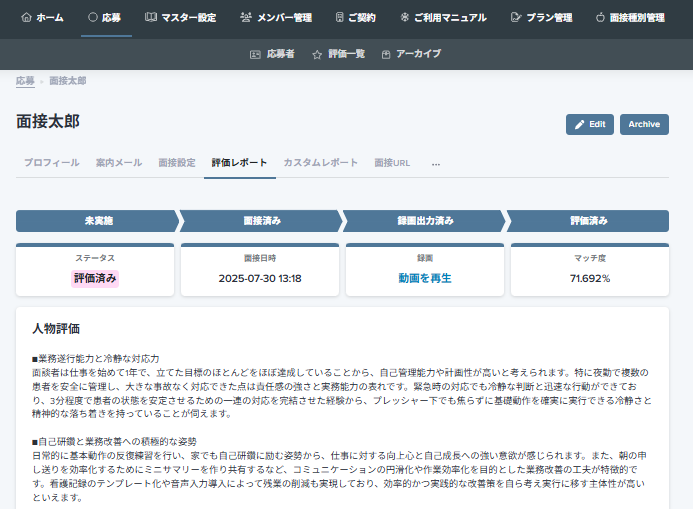
Task: Click the Edit button
Action: pyautogui.click(x=590, y=125)
